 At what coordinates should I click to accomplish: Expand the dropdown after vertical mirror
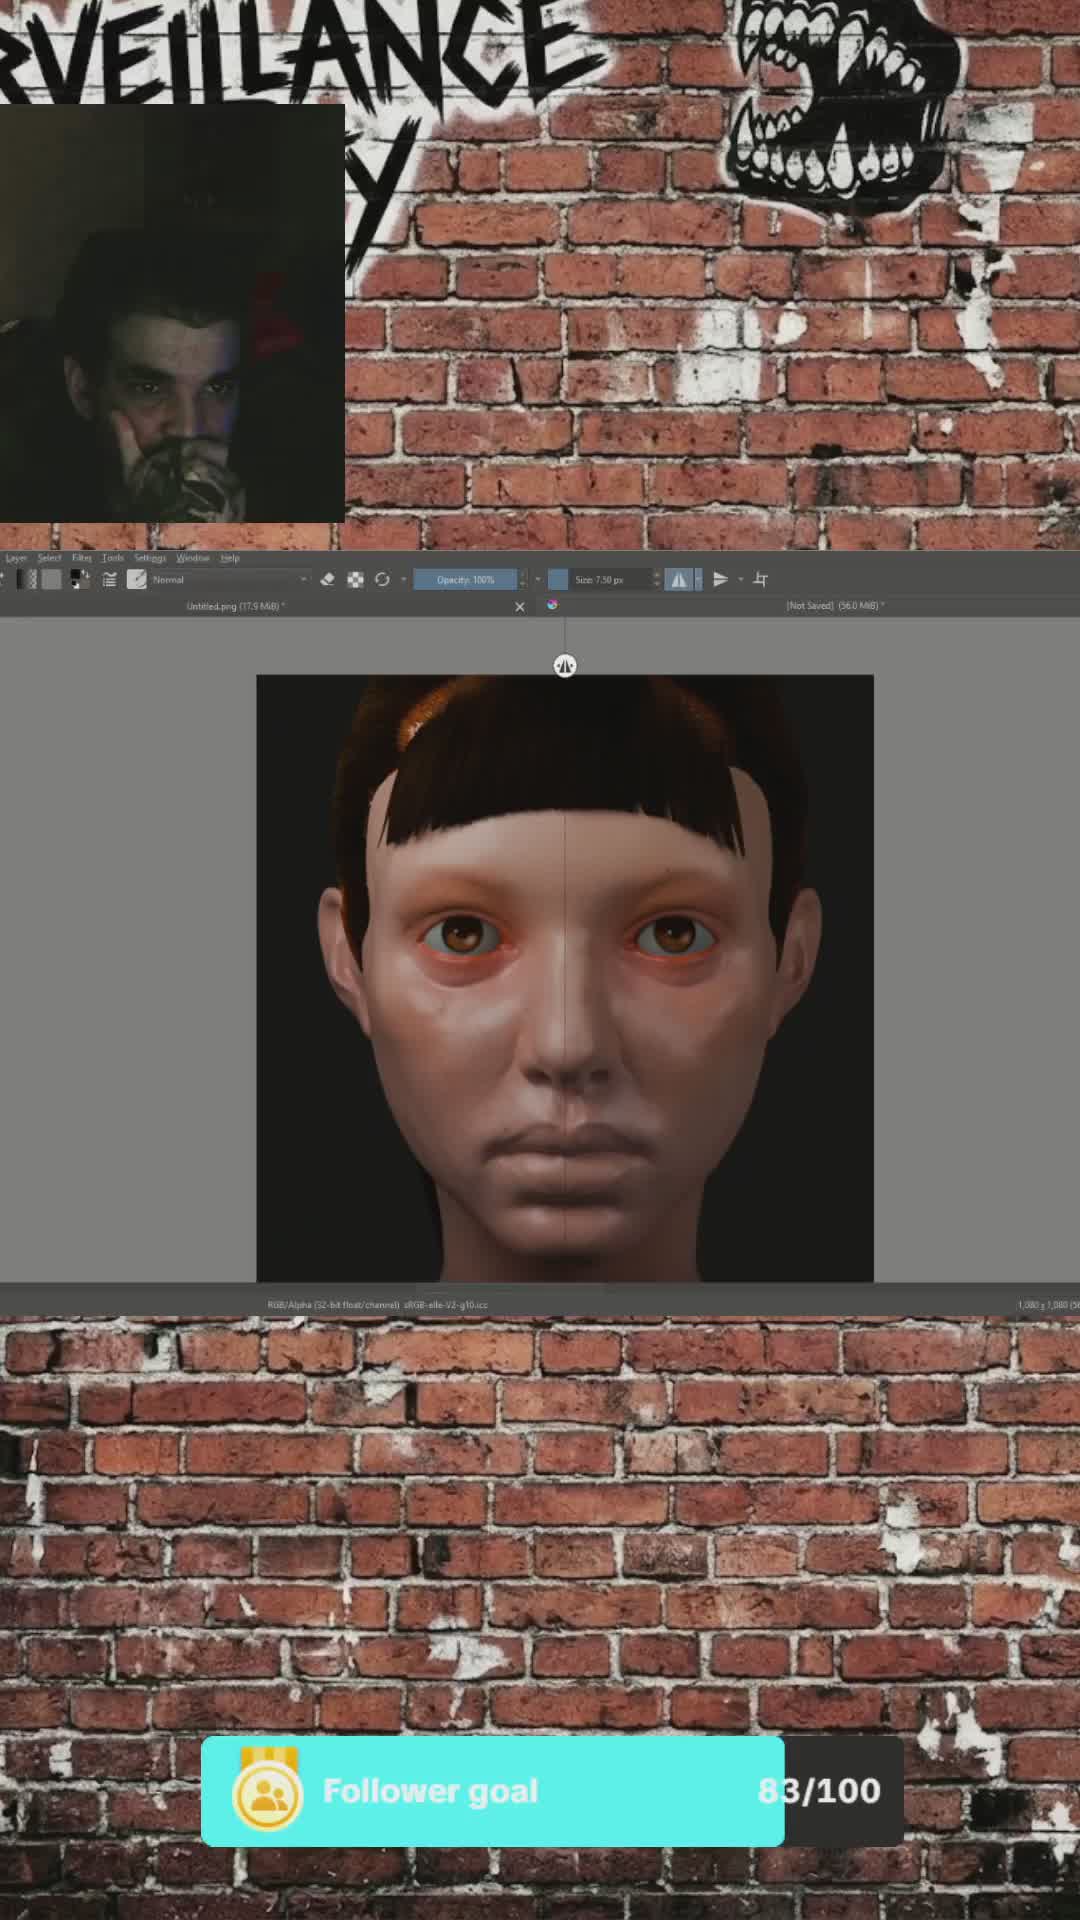tap(741, 579)
